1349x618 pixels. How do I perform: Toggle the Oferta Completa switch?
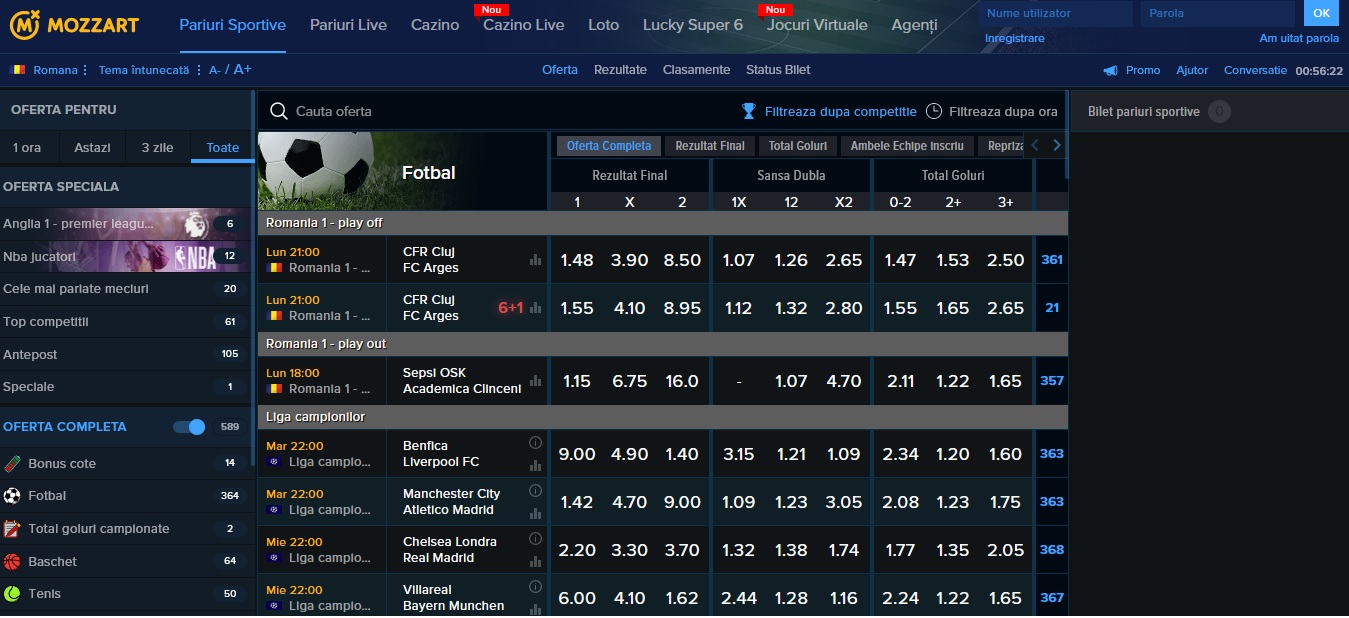[189, 427]
